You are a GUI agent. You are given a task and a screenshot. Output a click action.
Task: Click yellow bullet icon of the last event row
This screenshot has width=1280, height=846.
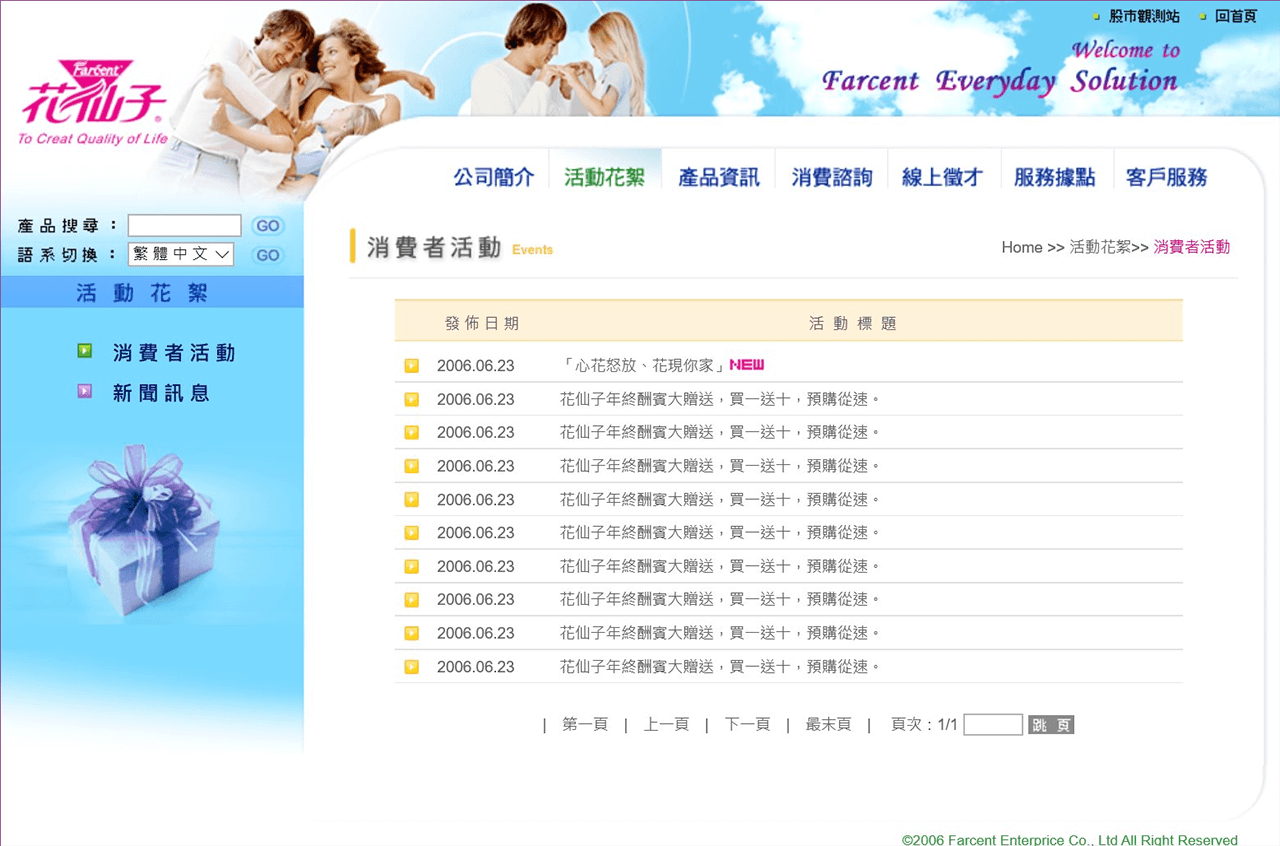(x=411, y=667)
